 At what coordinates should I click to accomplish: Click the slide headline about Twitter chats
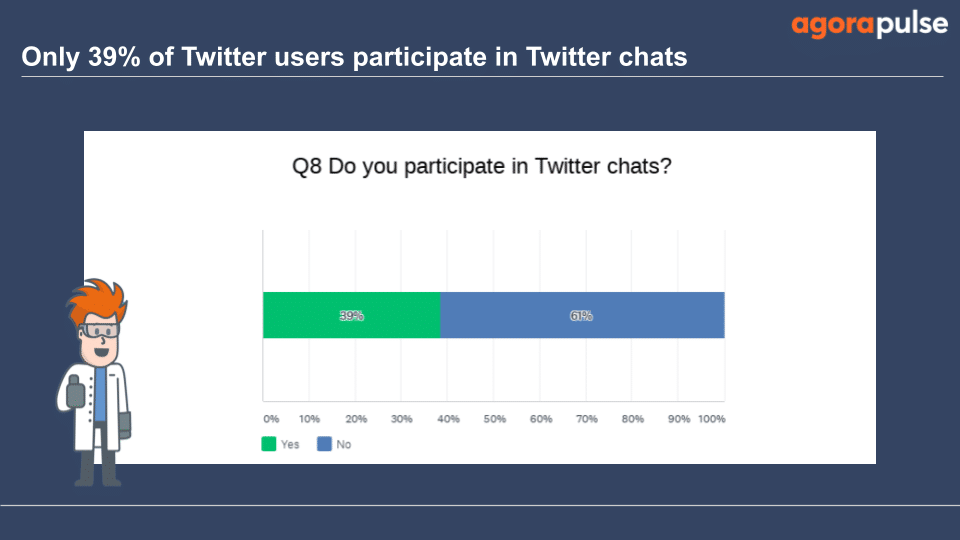[354, 57]
